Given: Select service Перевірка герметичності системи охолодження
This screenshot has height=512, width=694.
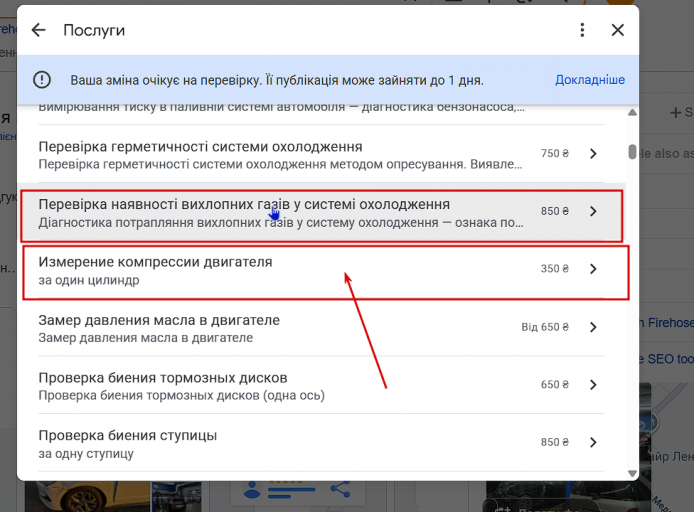Looking at the screenshot, I should [321, 154].
